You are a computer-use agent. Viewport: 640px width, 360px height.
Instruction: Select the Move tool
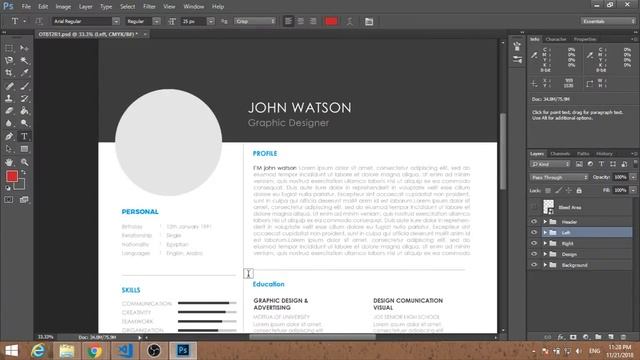[24, 48]
